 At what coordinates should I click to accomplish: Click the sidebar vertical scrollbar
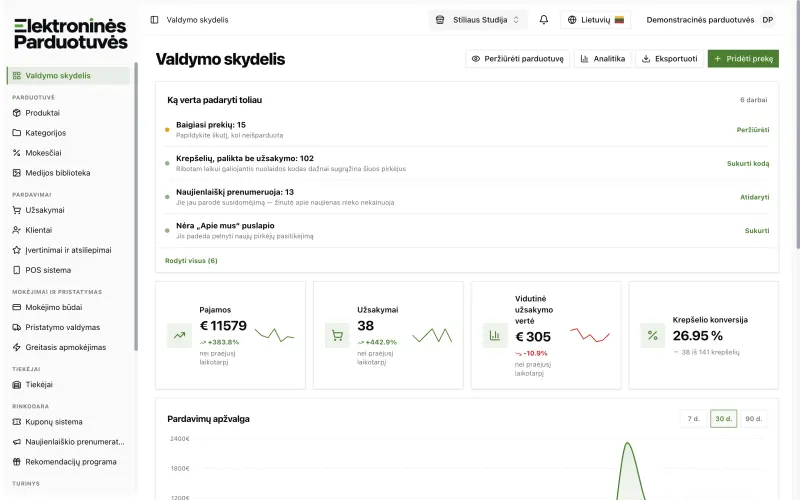click(x=136, y=207)
